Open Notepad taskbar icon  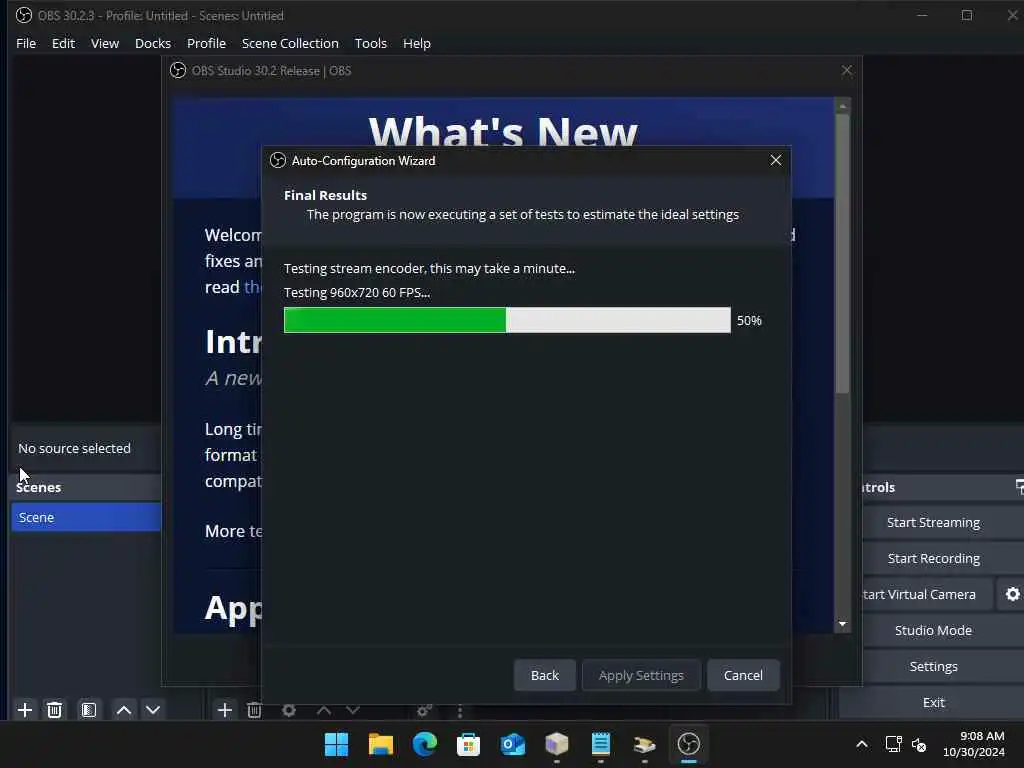point(600,744)
